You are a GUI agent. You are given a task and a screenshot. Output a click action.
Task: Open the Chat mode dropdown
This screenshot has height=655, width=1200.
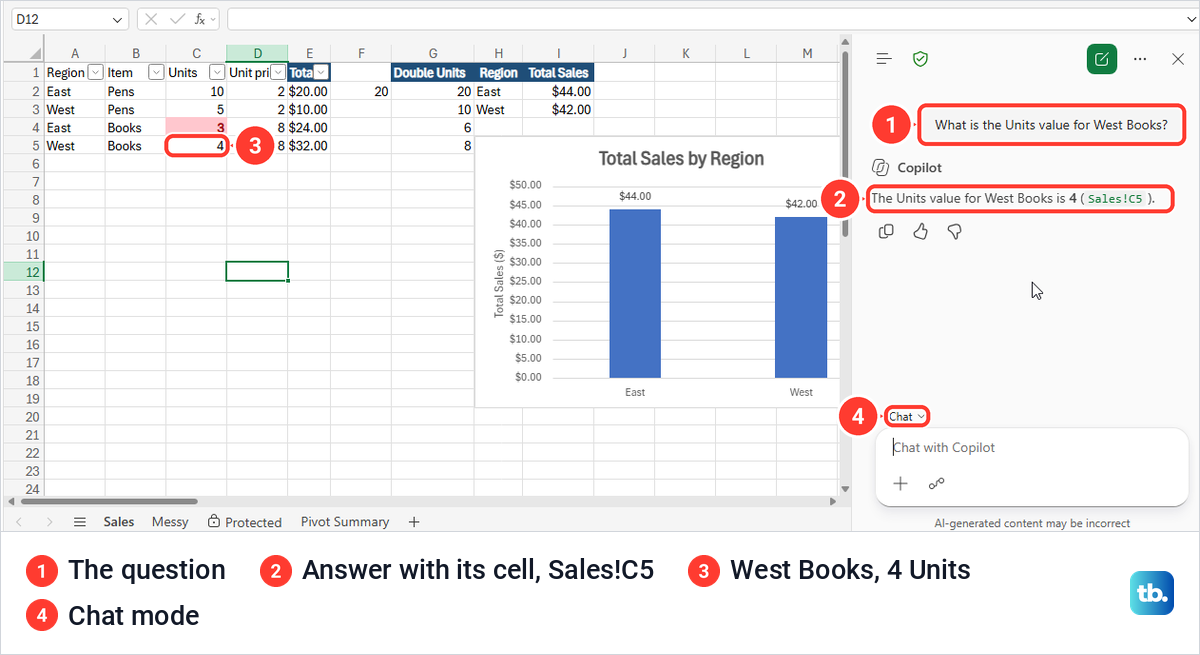click(x=908, y=416)
